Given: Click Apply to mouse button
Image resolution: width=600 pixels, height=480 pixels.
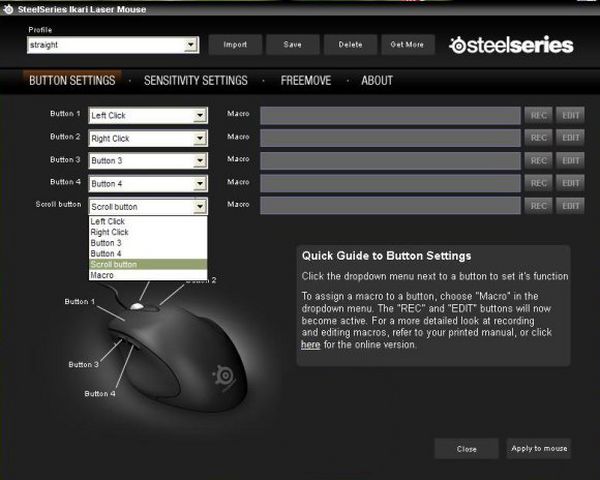Looking at the screenshot, I should coord(538,448).
